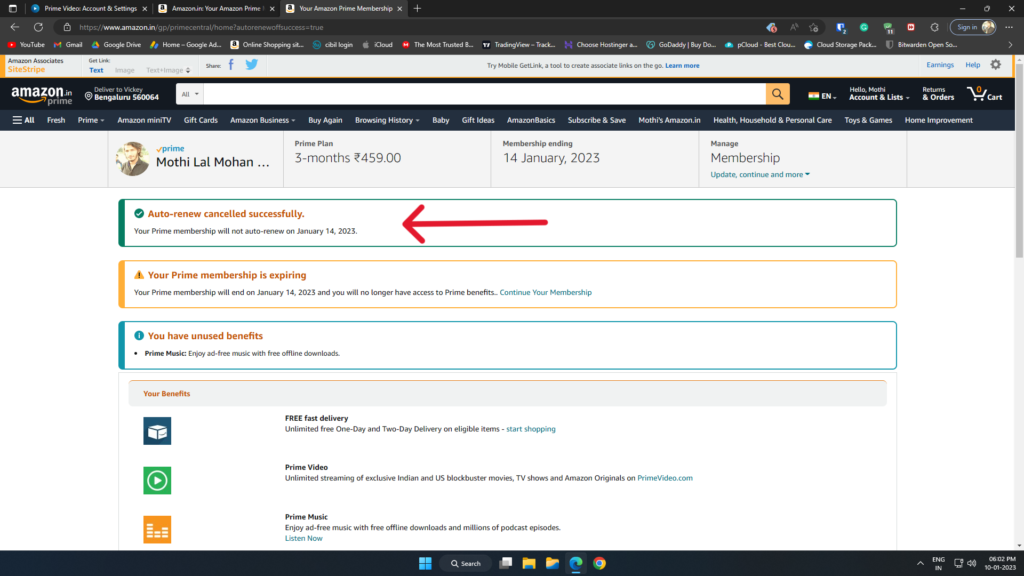The height and width of the screenshot is (576, 1024).
Task: Open SiteStripe settings gear icon
Action: 995,65
